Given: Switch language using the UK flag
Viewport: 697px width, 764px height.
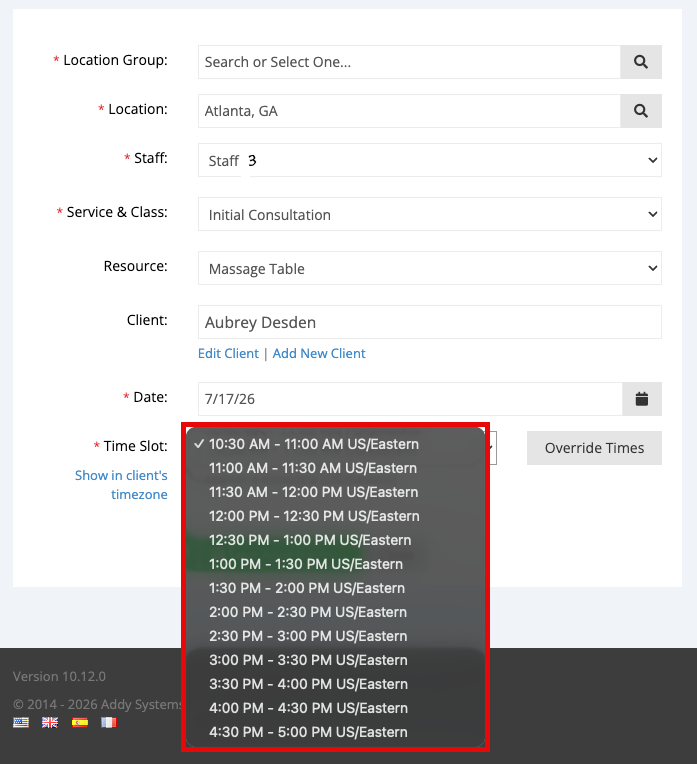Looking at the screenshot, I should click(x=50, y=722).
